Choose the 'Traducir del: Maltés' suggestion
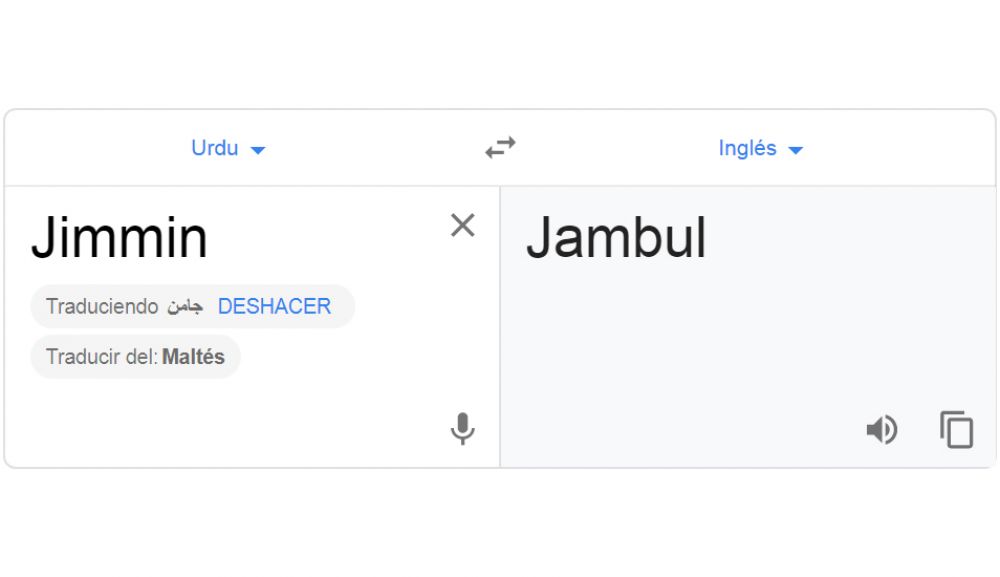Image resolution: width=1000 pixels, height=577 pixels. (135, 357)
